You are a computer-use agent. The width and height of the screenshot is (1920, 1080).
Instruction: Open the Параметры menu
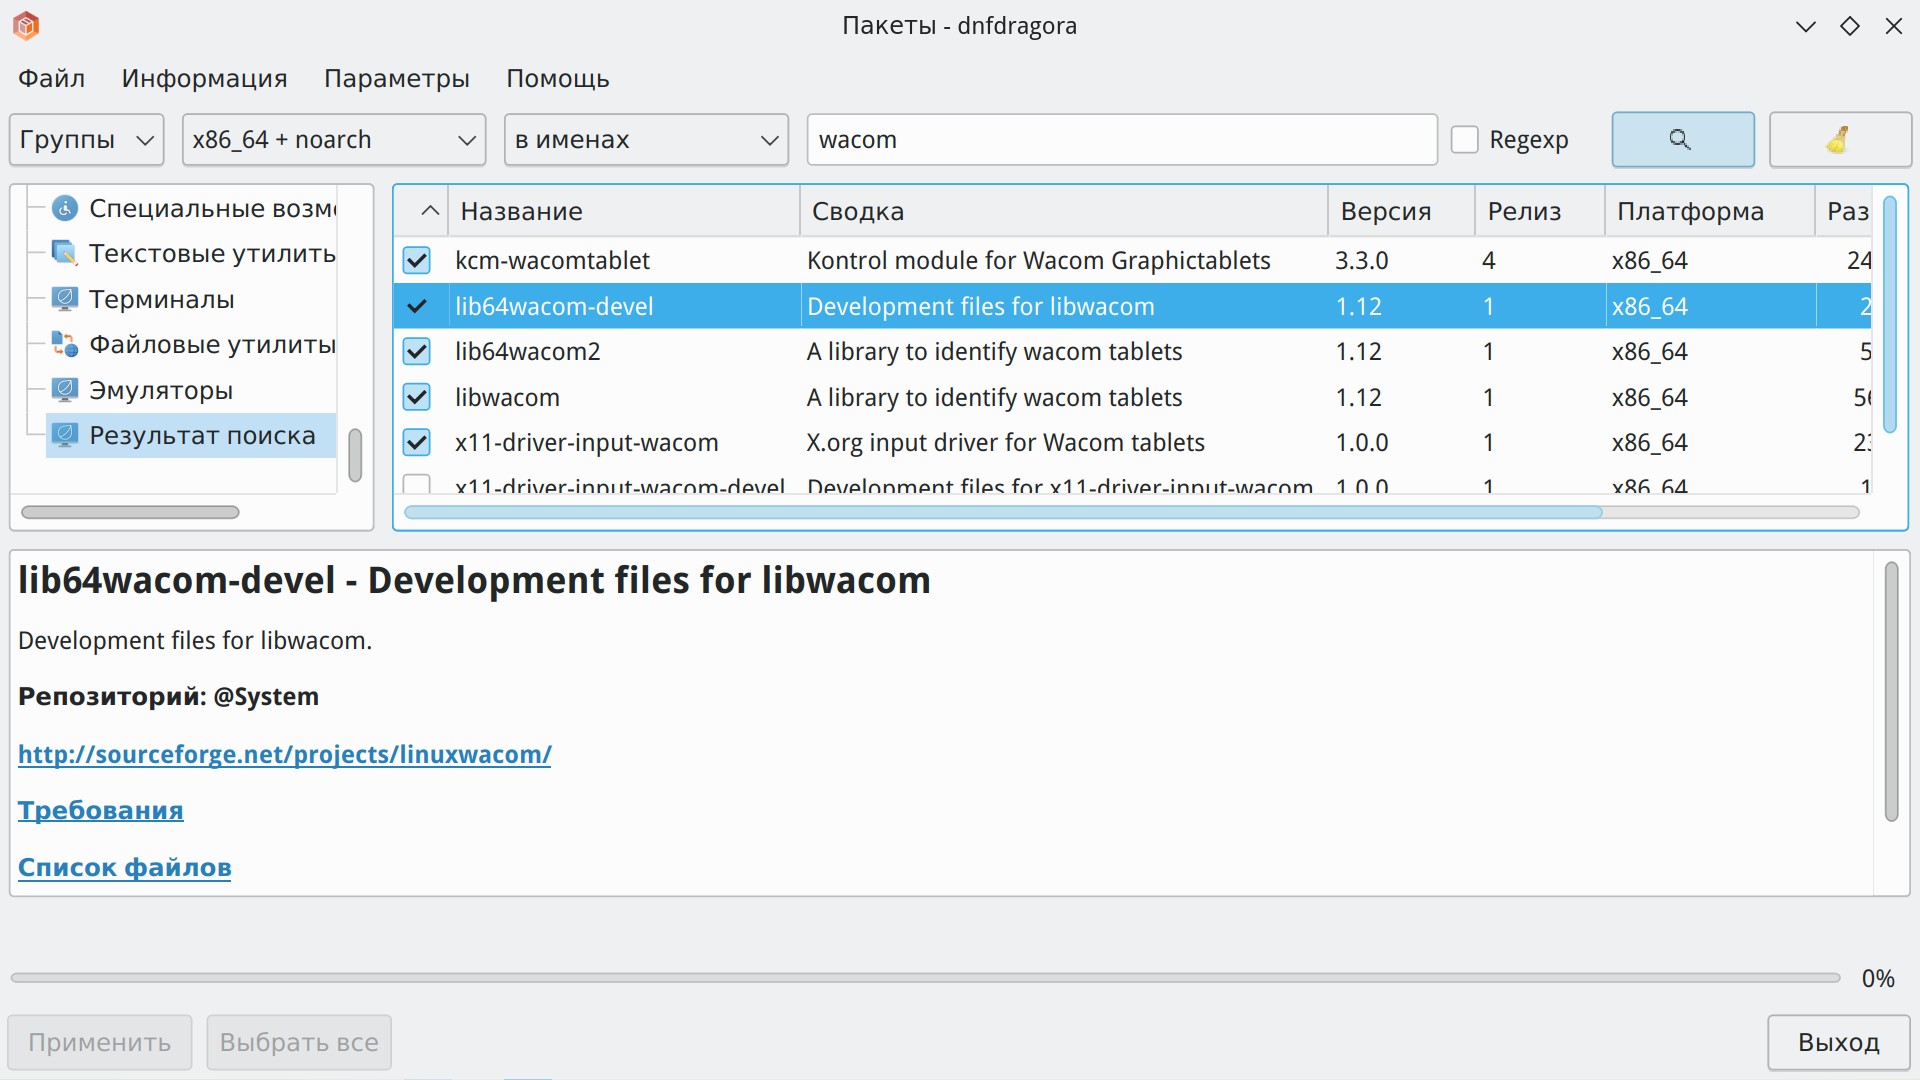click(396, 78)
